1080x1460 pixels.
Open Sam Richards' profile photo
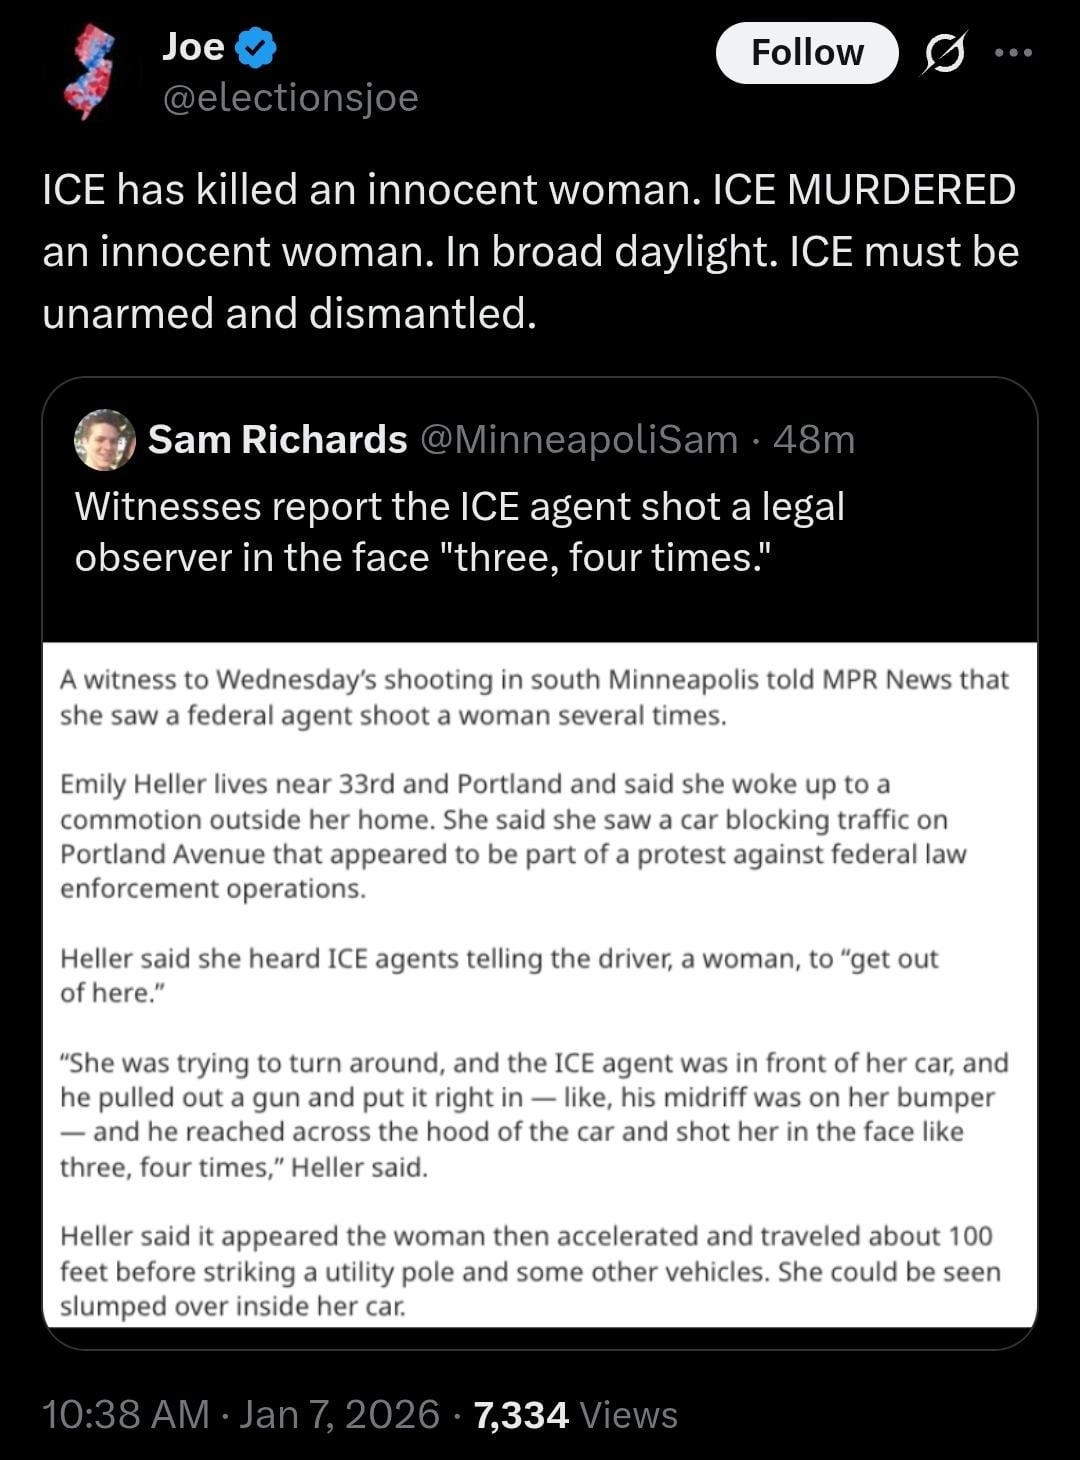(105, 440)
